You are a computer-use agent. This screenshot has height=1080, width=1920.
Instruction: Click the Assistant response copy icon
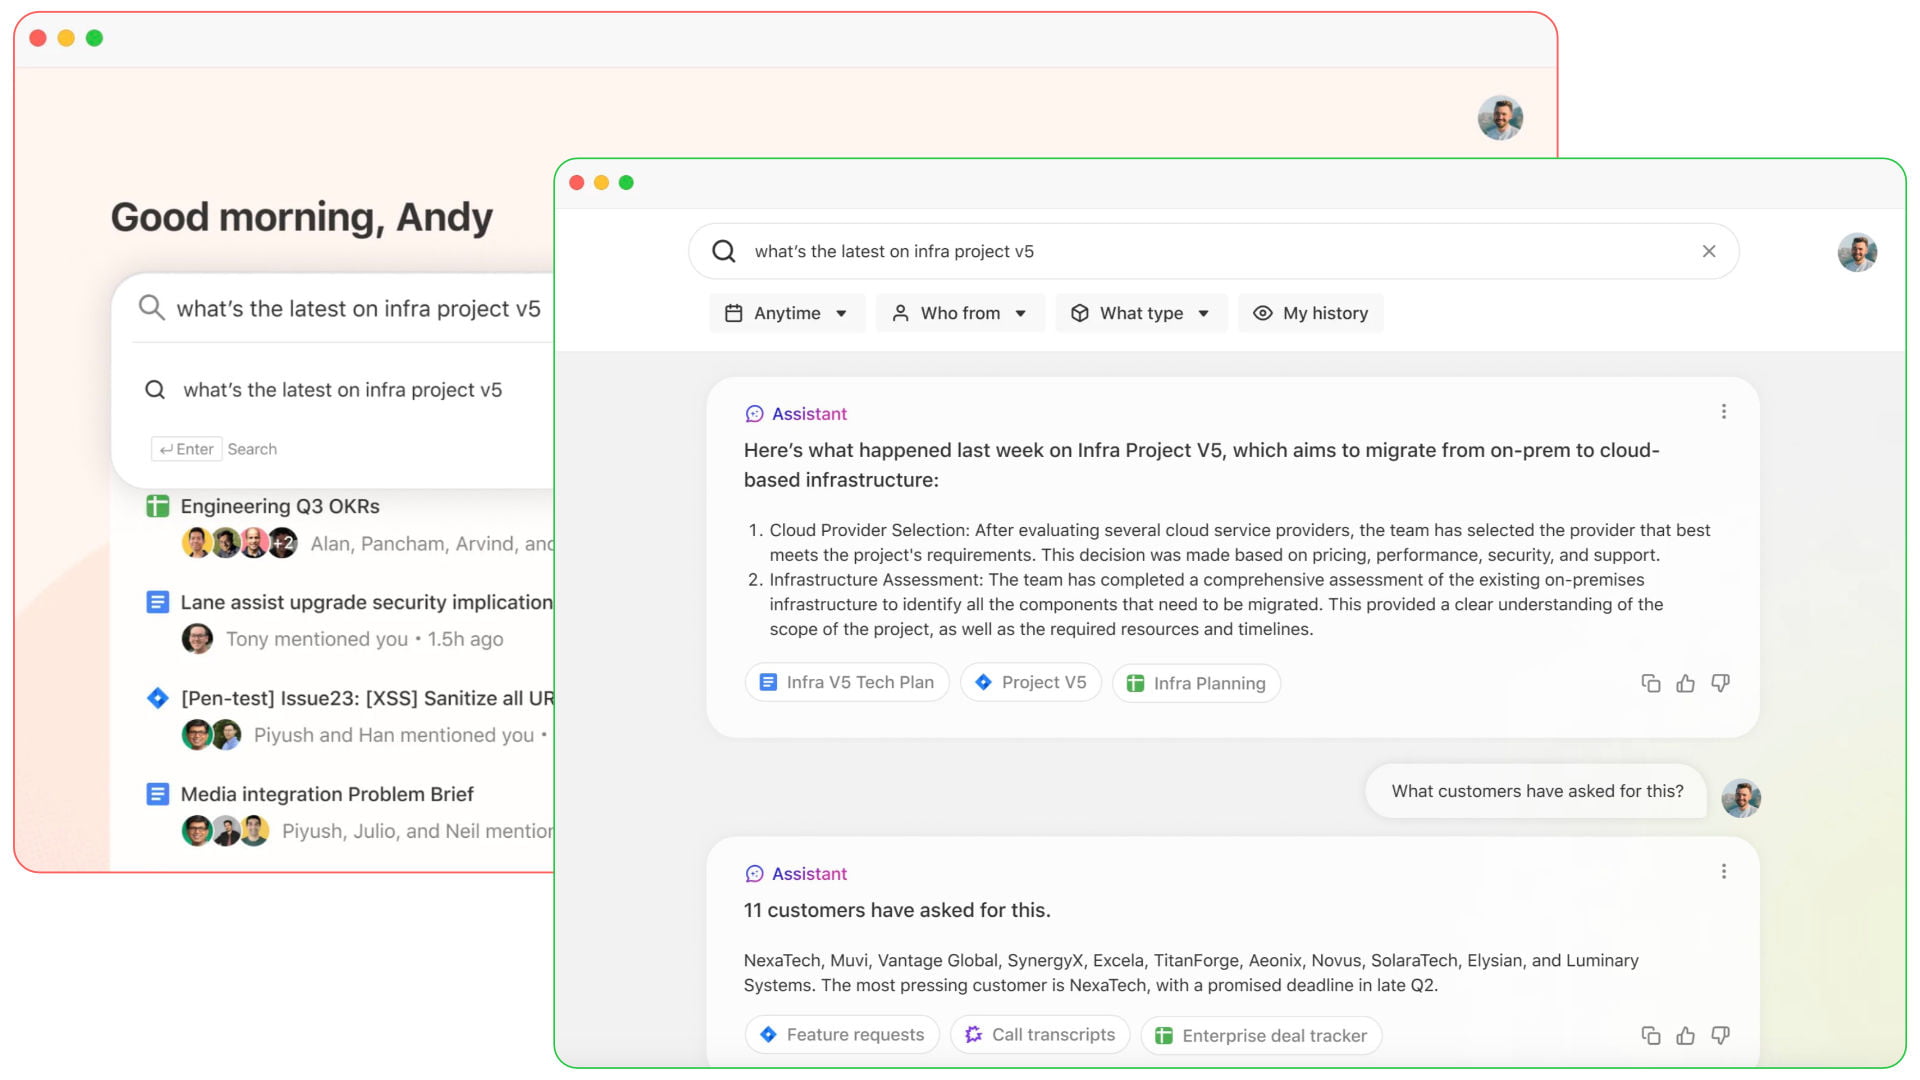point(1650,682)
